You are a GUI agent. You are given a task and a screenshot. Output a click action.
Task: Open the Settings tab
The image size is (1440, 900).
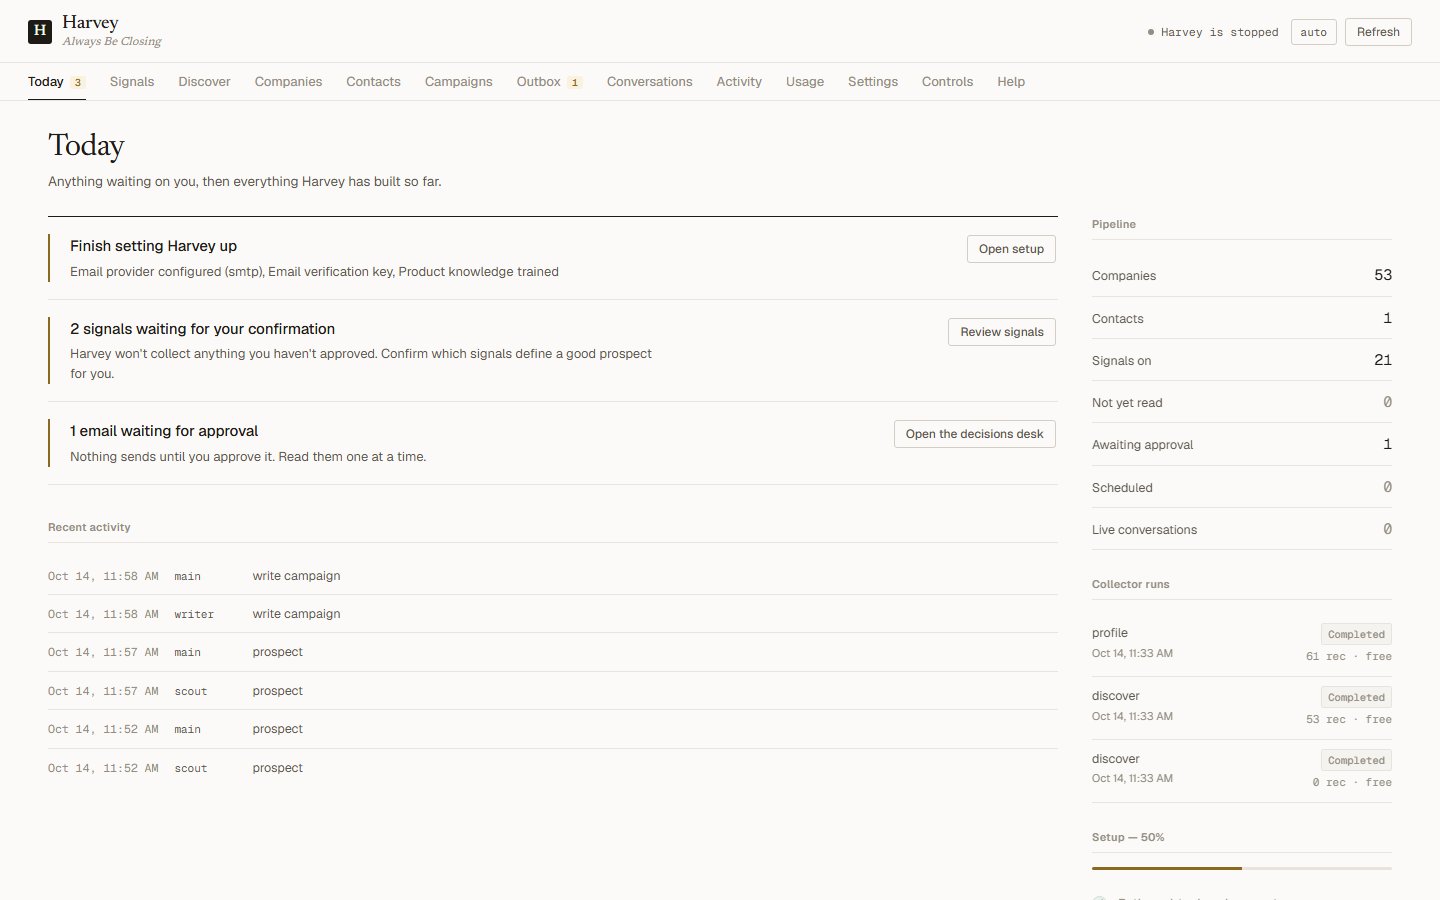tap(873, 82)
